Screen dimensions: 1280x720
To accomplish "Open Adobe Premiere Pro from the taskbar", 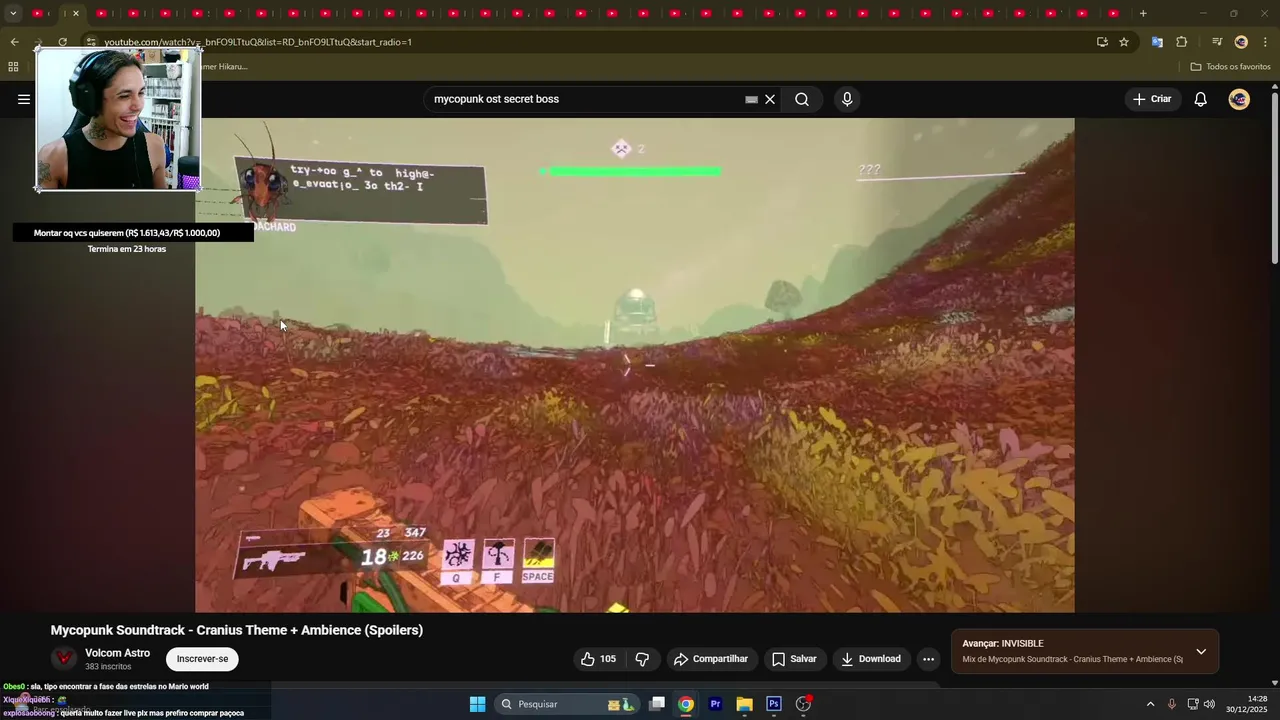I will tap(715, 704).
